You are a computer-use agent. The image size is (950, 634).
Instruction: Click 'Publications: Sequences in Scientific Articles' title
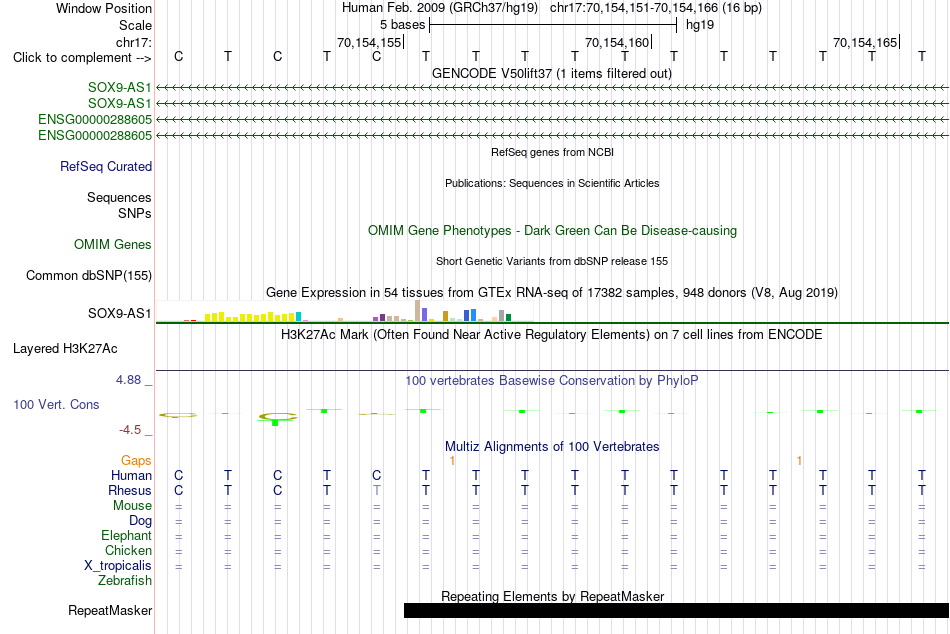pyautogui.click(x=552, y=183)
